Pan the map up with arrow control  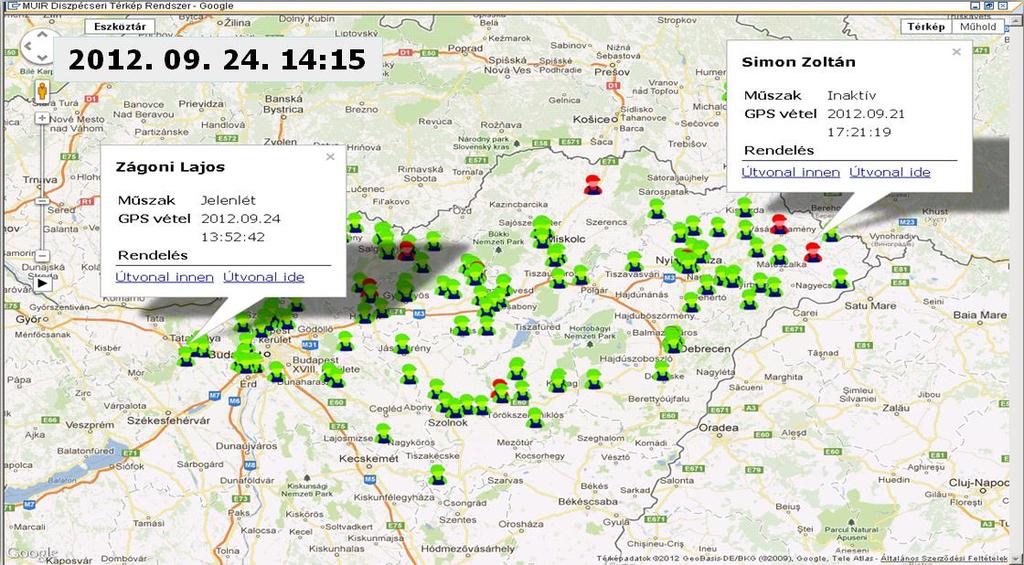coord(42,34)
